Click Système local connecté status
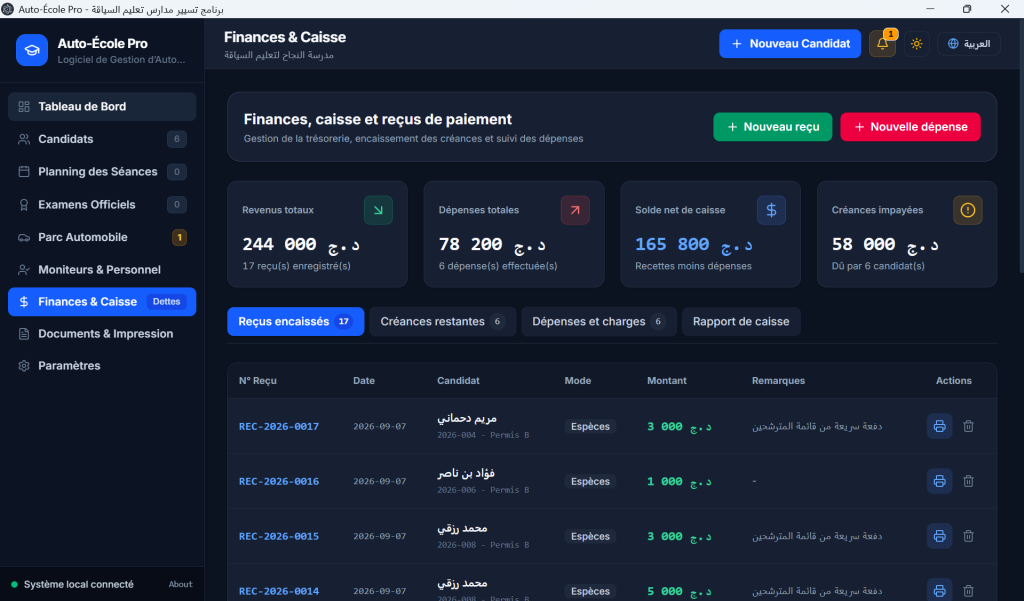 pyautogui.click(x=72, y=585)
